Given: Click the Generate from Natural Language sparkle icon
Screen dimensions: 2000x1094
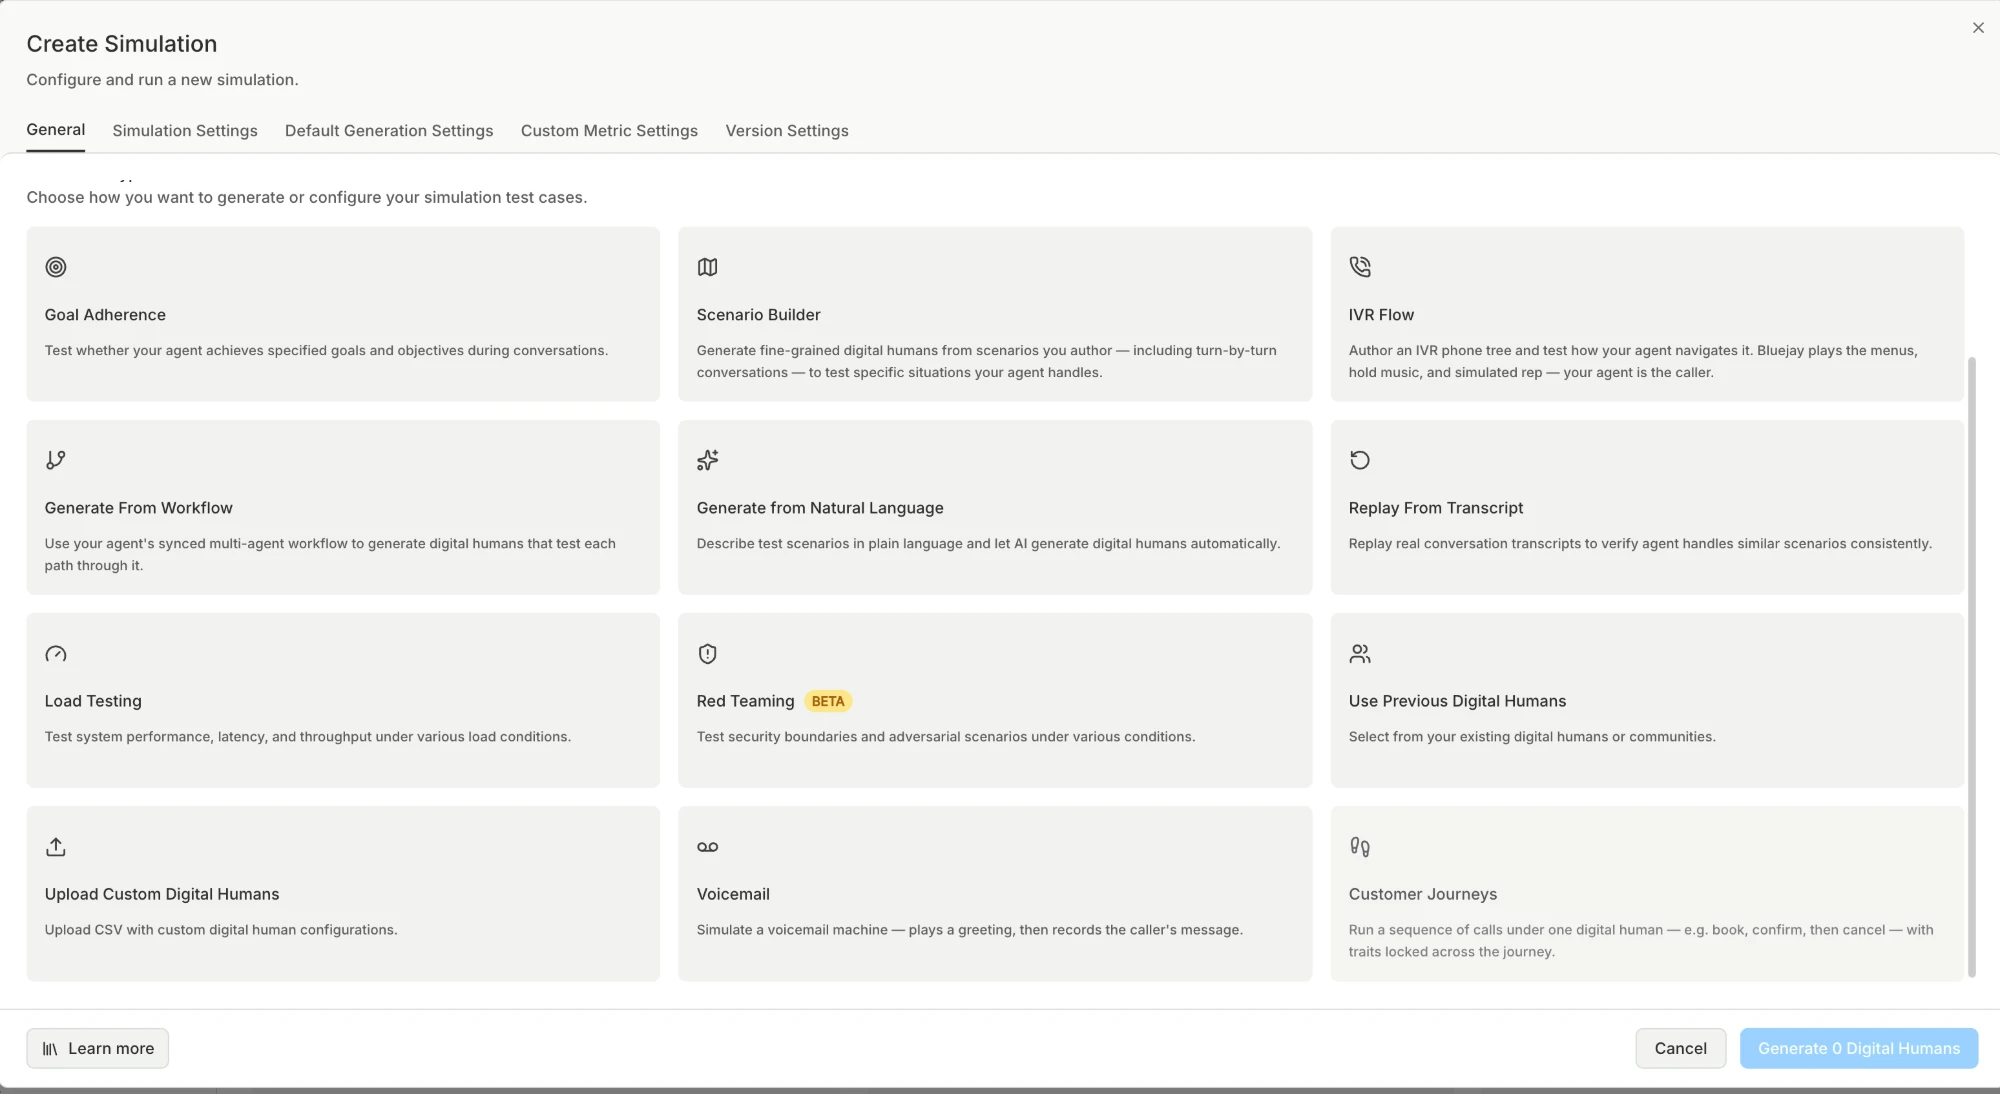Looking at the screenshot, I should tap(708, 460).
